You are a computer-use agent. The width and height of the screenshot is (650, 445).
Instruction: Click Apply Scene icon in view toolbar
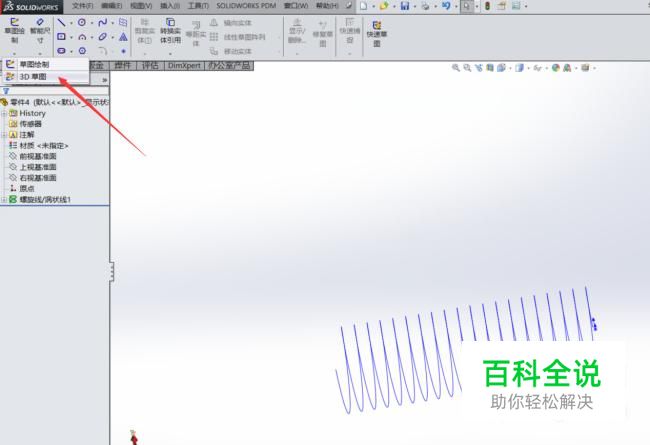[x=567, y=68]
